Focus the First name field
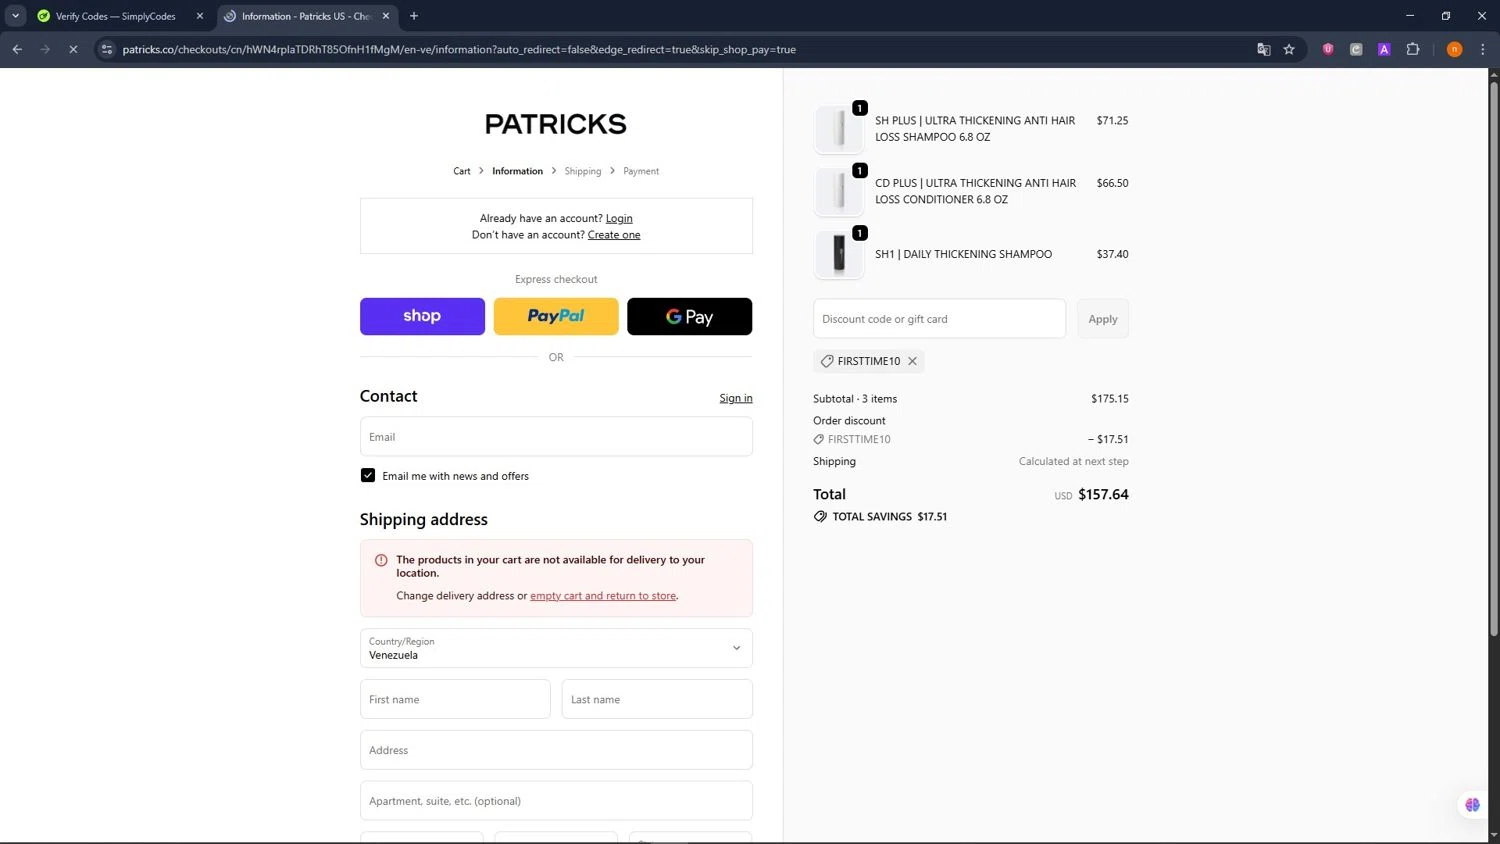 (455, 699)
